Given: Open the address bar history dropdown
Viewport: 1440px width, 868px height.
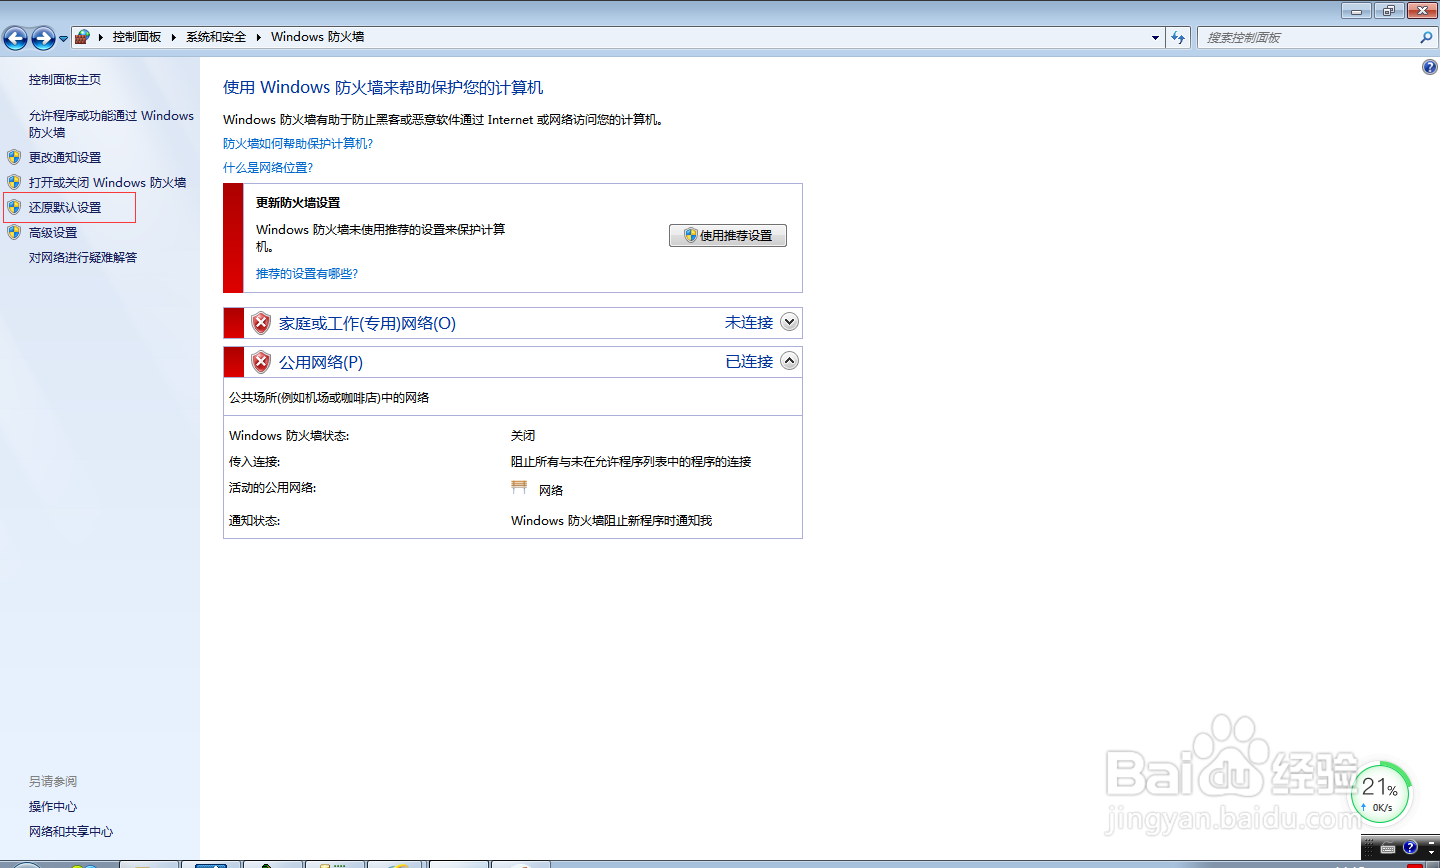Looking at the screenshot, I should click(x=1154, y=37).
